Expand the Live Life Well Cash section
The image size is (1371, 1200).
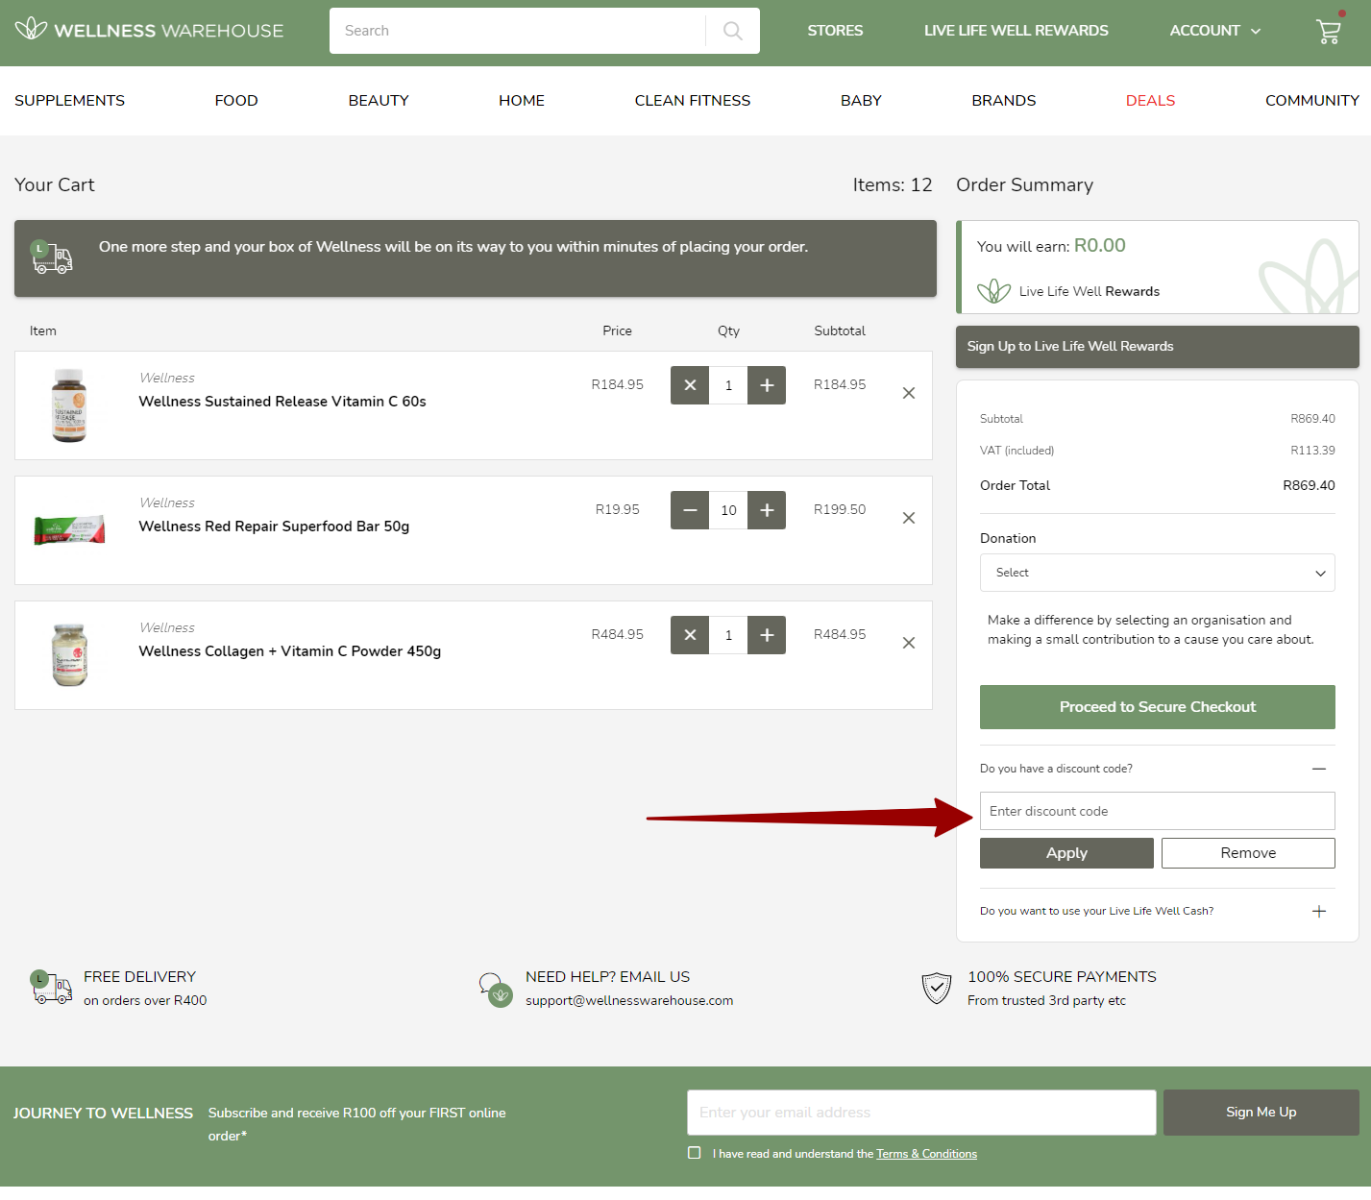click(1319, 911)
